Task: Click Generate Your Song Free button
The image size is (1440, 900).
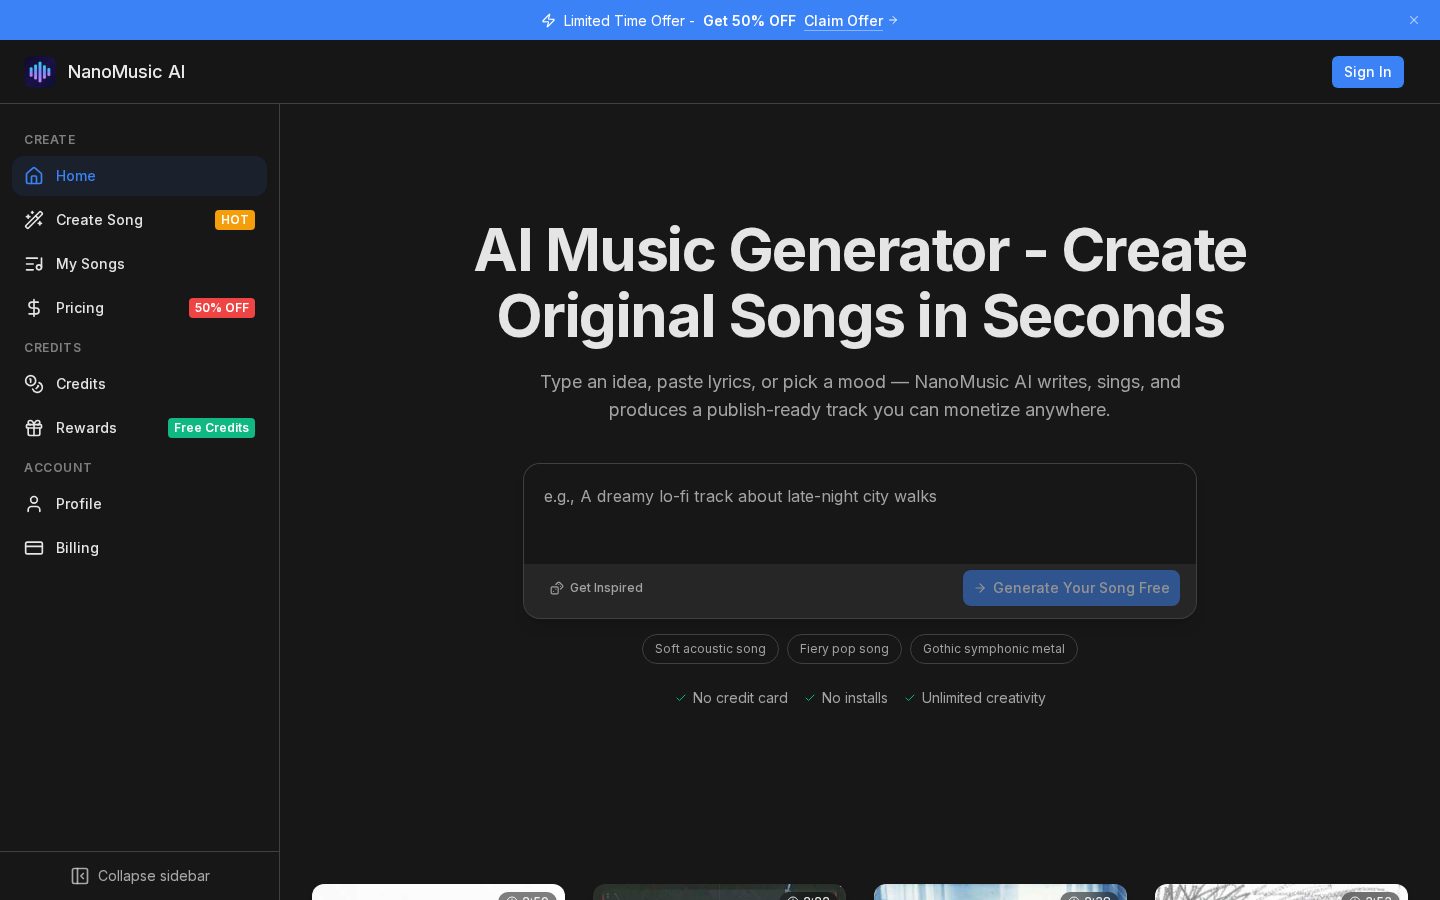Action: coord(1071,588)
